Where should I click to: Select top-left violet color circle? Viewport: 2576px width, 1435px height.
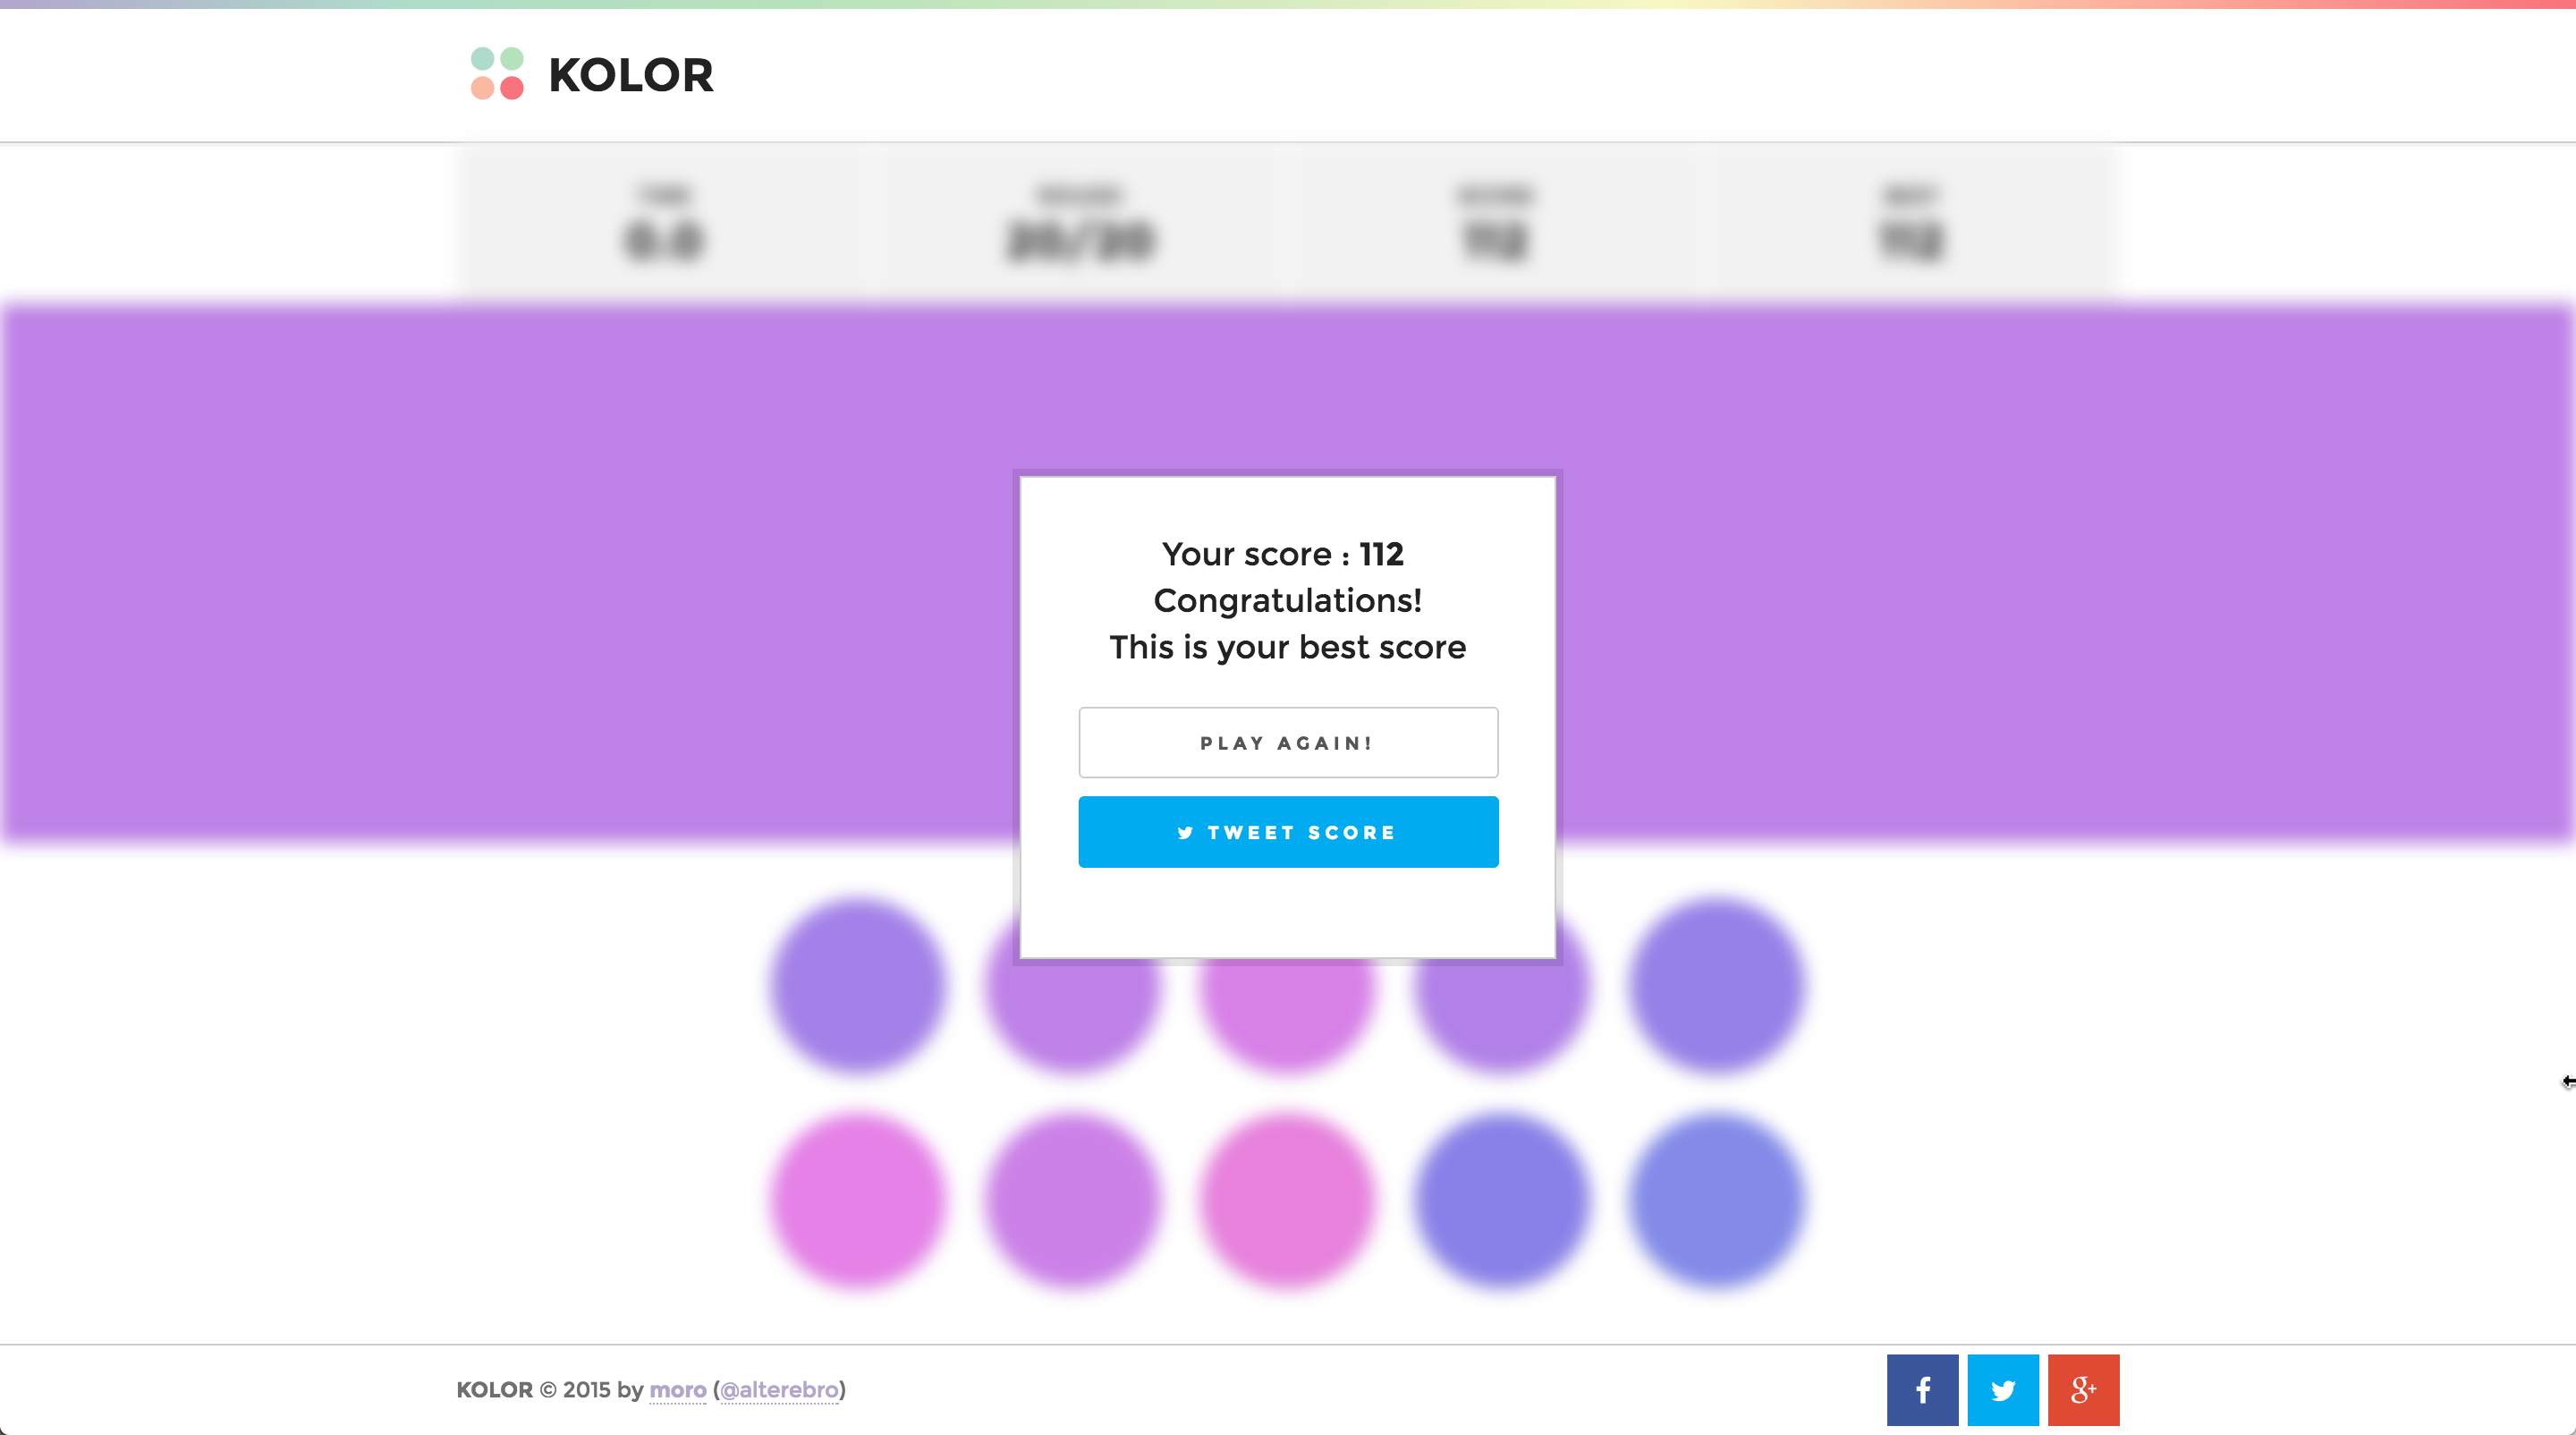point(857,985)
